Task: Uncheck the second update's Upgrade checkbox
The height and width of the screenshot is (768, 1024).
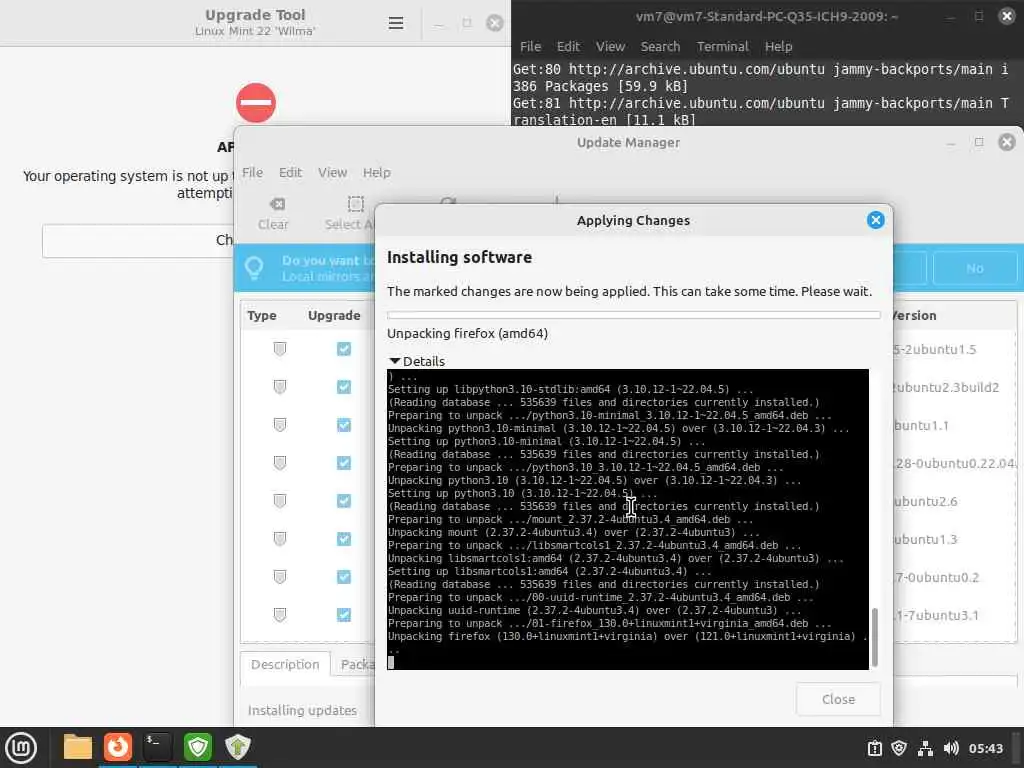Action: 344,387
